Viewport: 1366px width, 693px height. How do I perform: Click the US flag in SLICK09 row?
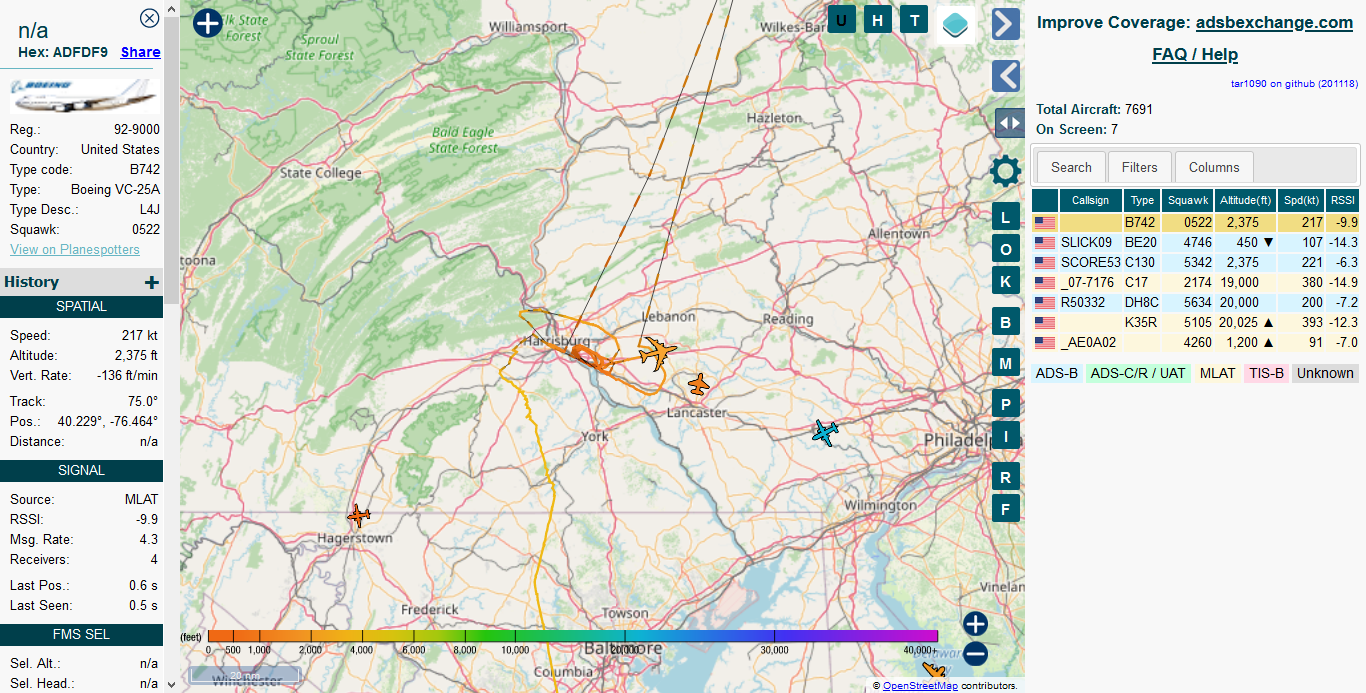point(1045,242)
